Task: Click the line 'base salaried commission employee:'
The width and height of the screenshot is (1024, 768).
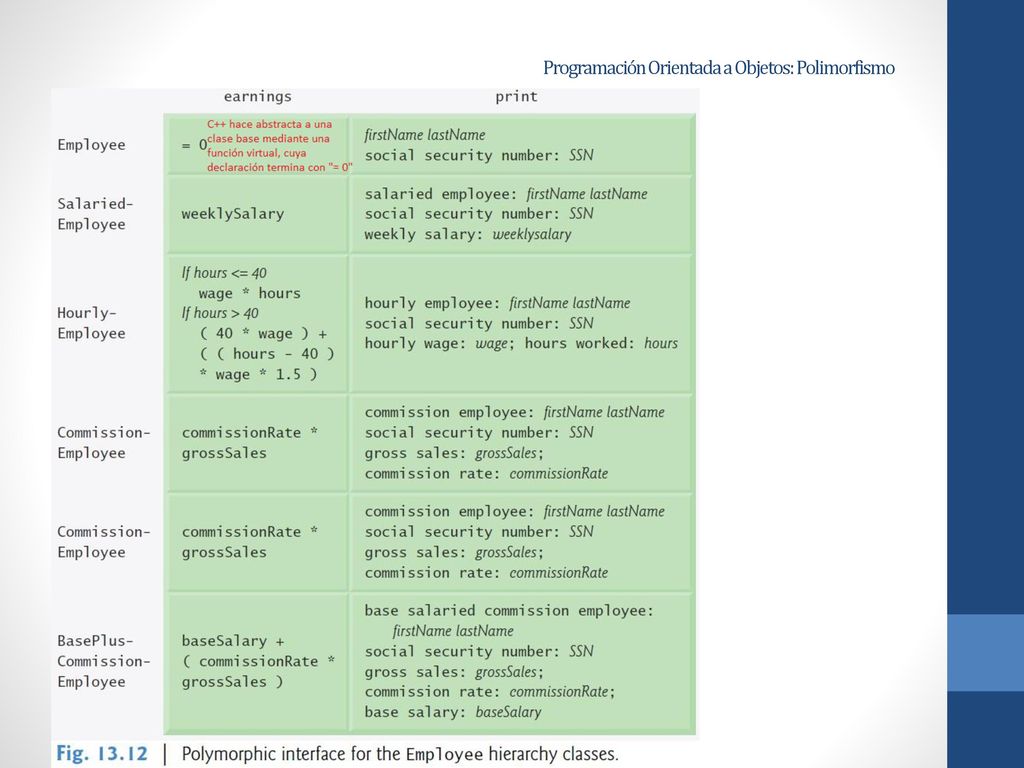Action: pos(509,611)
